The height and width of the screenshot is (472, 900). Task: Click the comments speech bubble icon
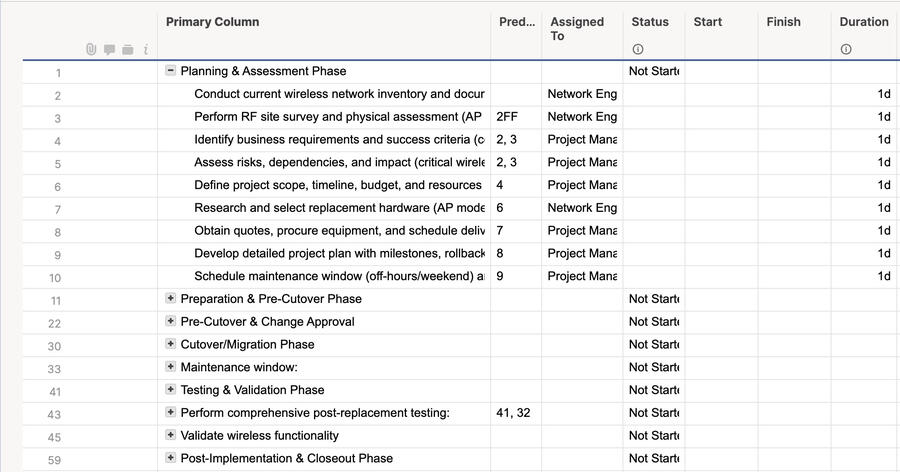109,49
